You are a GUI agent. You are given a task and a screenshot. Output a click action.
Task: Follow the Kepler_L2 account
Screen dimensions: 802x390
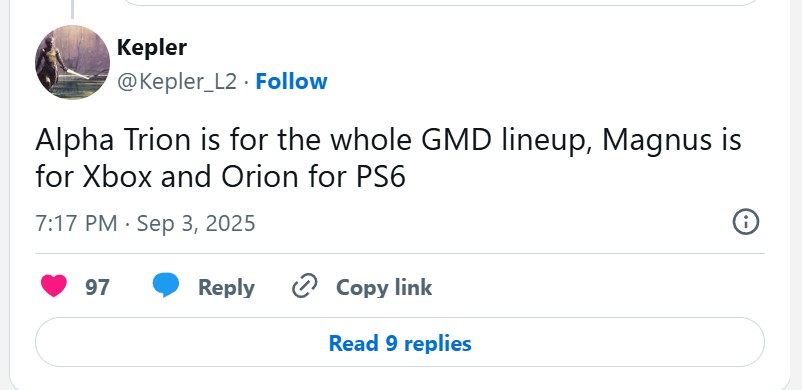[x=291, y=81]
